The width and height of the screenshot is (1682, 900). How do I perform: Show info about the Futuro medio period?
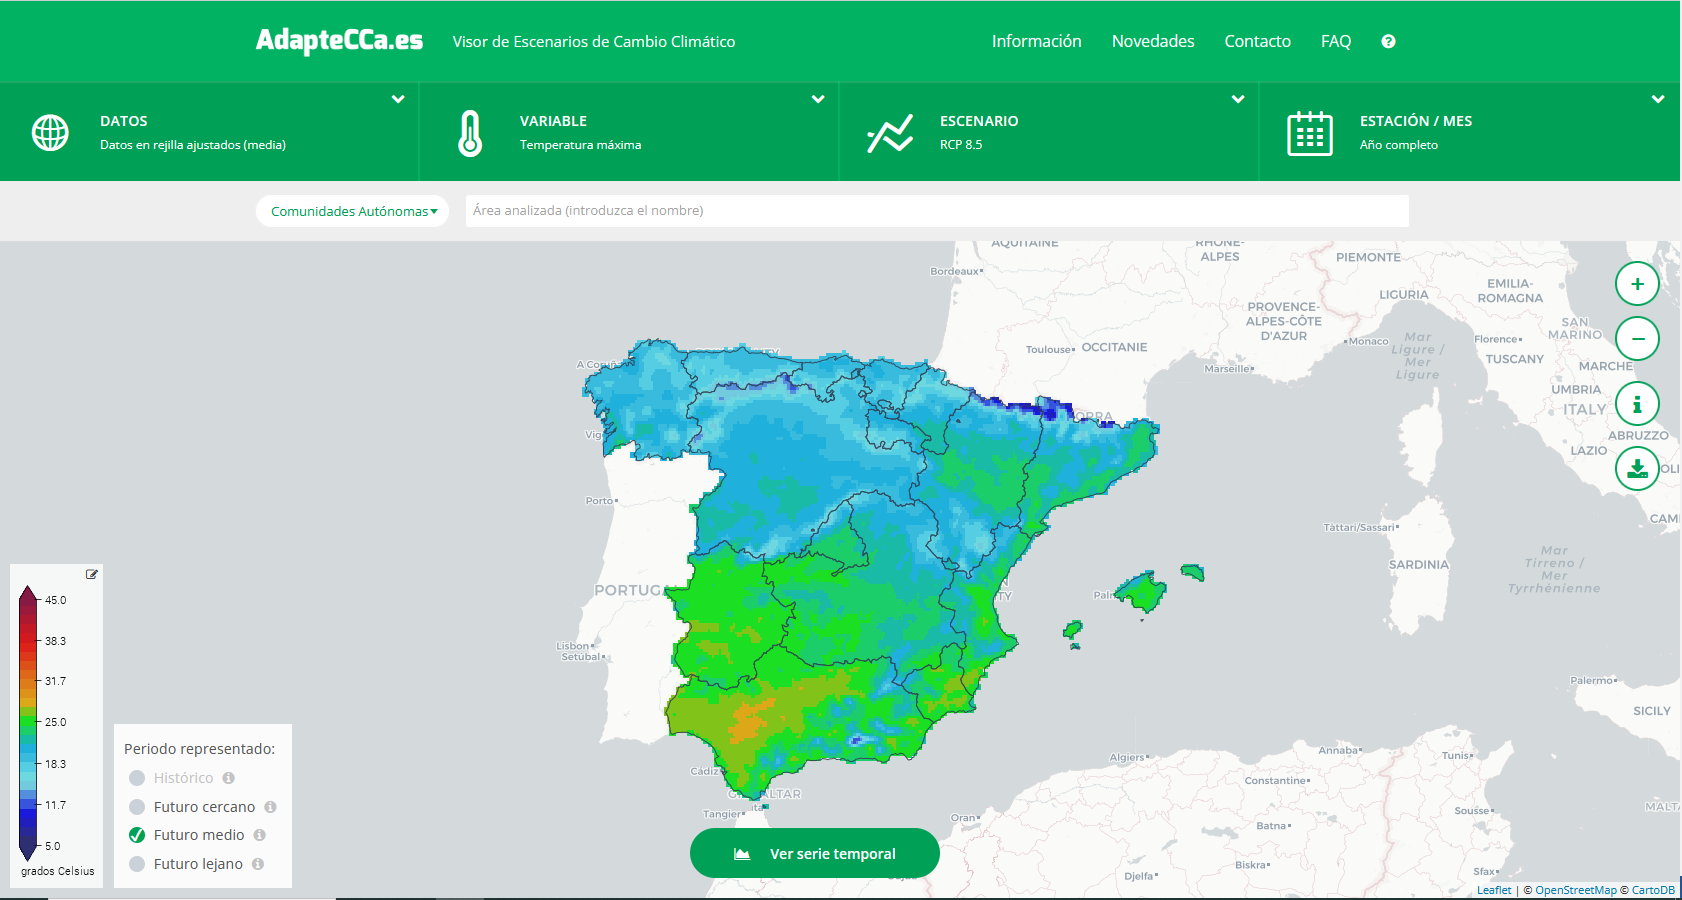point(260,835)
